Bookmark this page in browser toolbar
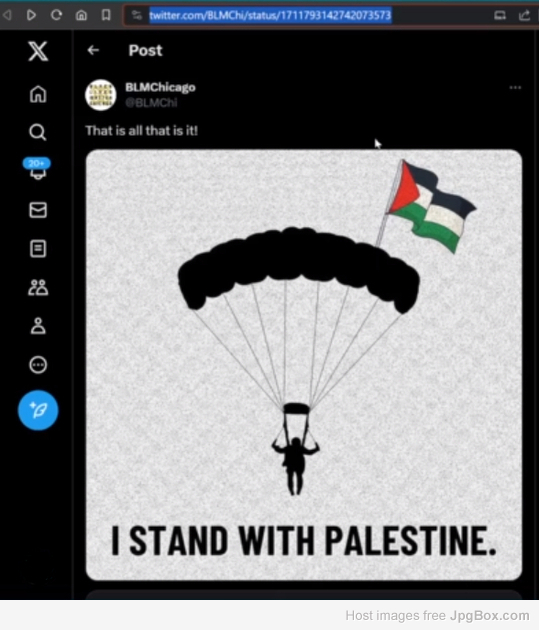This screenshot has height=630, width=539. tap(106, 15)
